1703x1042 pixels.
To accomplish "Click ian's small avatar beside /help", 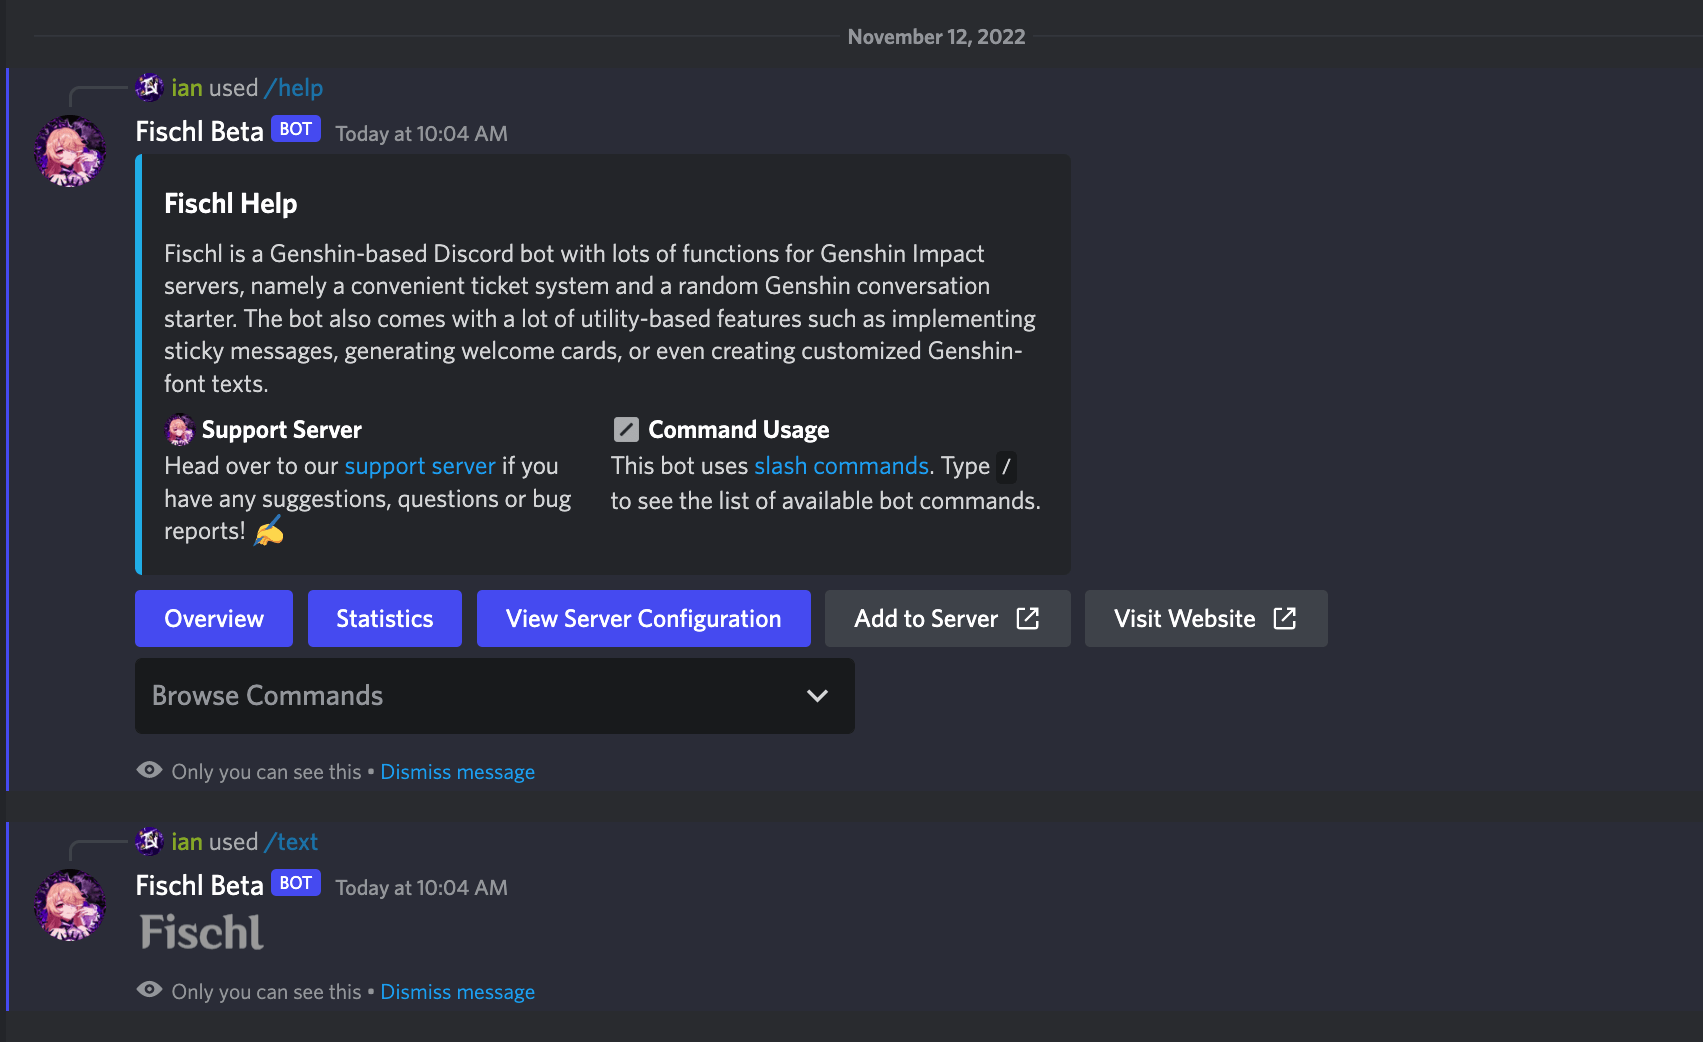I will (150, 88).
